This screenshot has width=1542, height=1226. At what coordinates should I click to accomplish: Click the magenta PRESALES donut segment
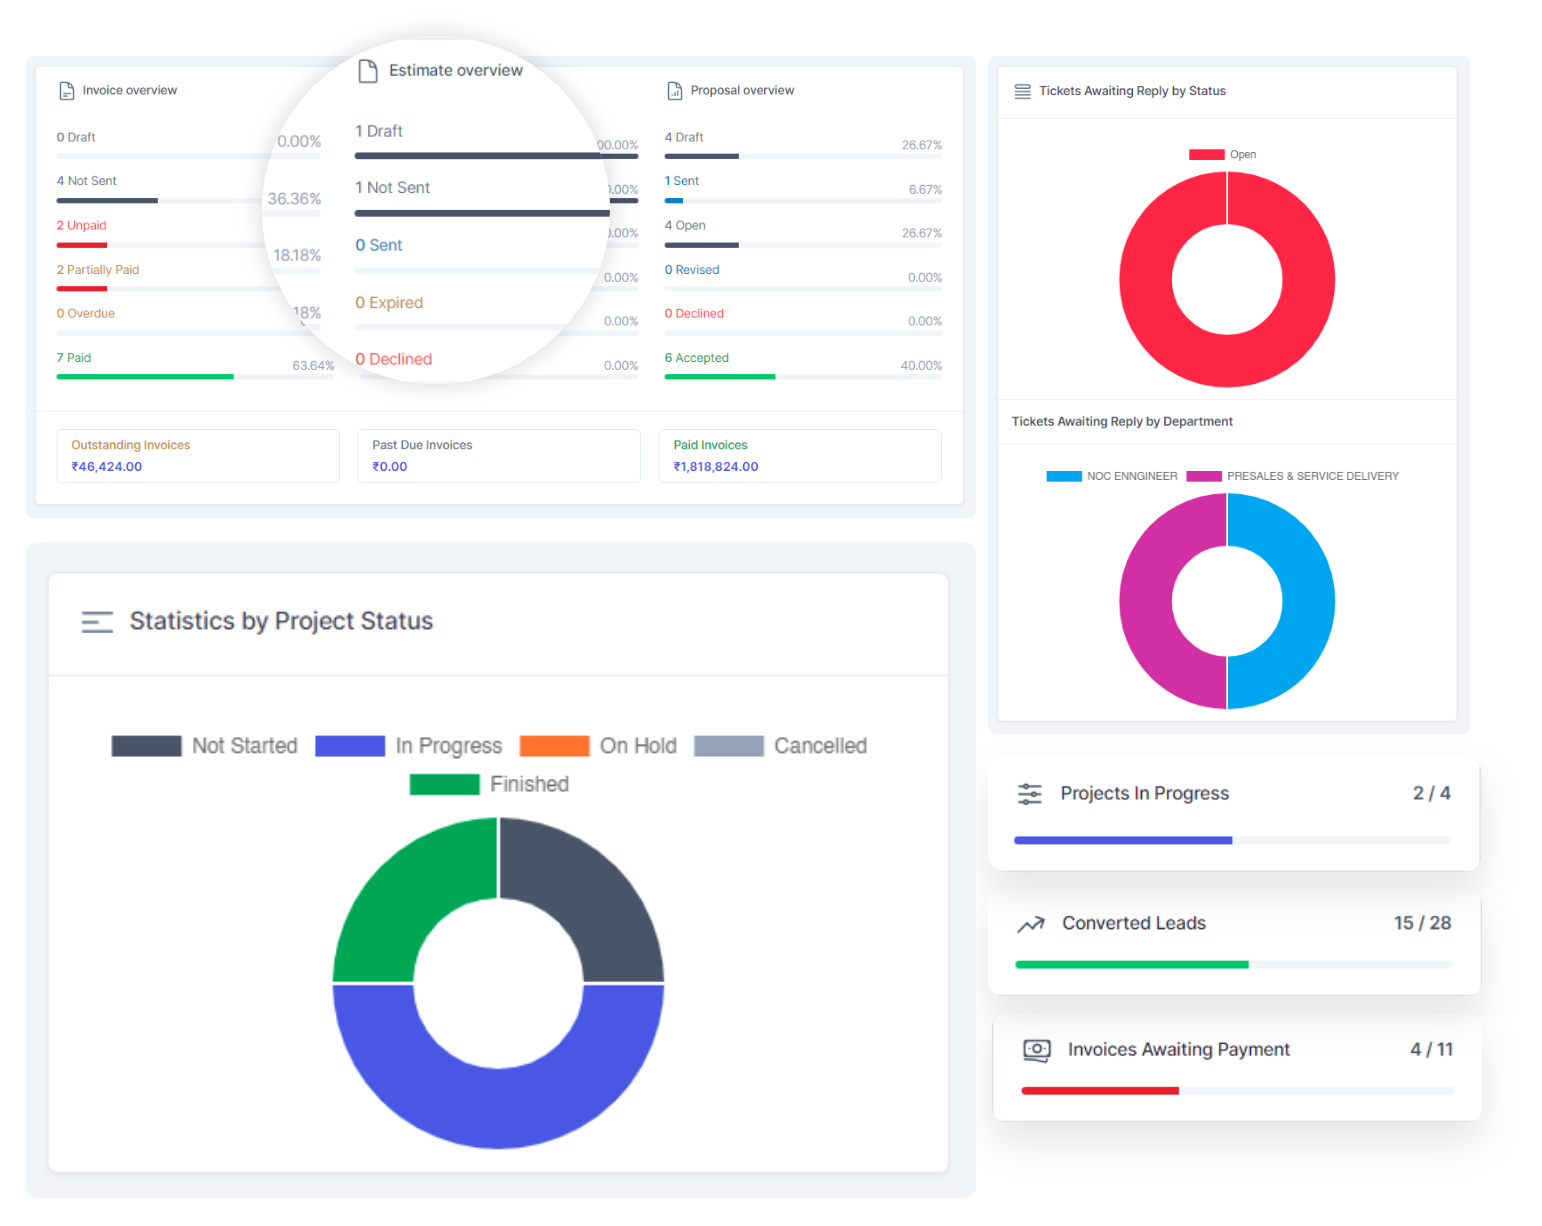click(1146, 601)
